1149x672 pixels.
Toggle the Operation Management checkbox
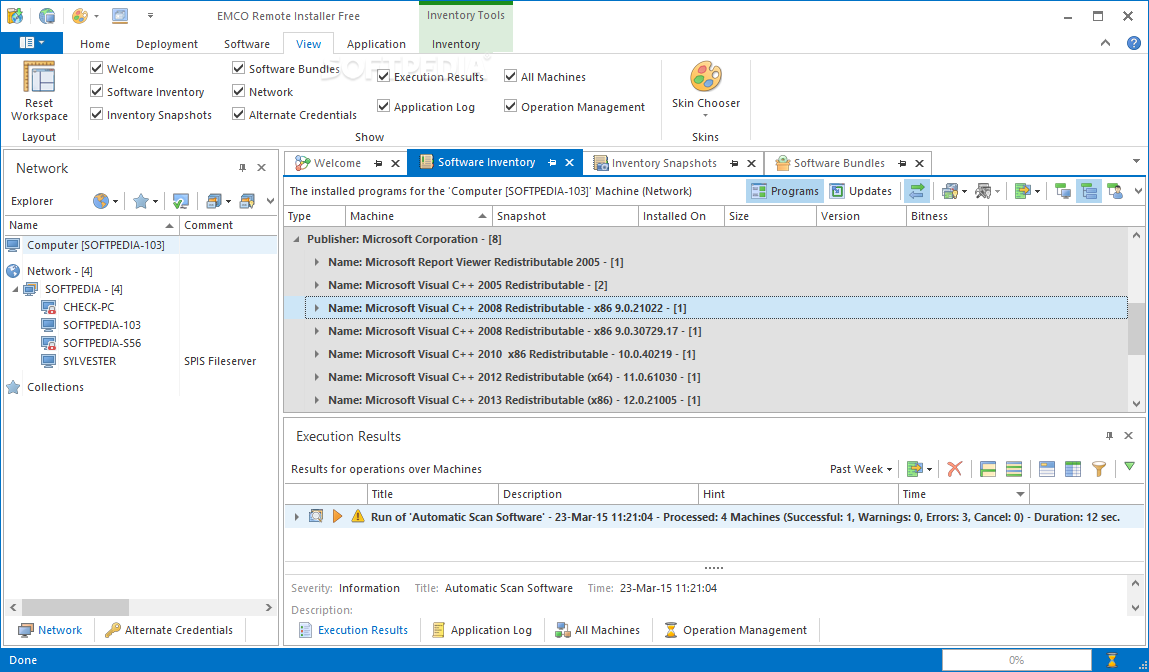click(x=511, y=106)
